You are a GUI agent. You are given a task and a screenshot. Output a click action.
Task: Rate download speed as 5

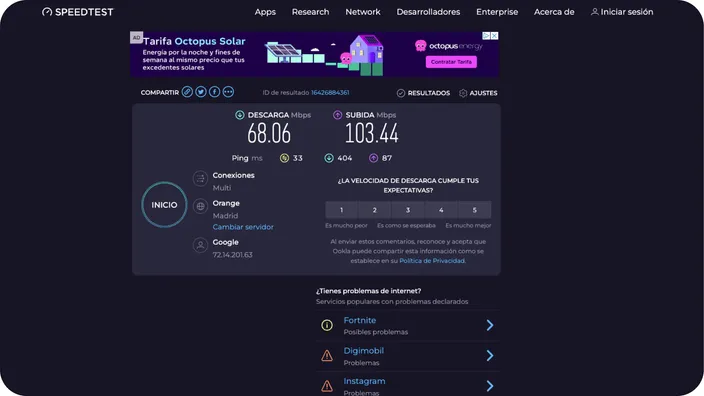[475, 210]
